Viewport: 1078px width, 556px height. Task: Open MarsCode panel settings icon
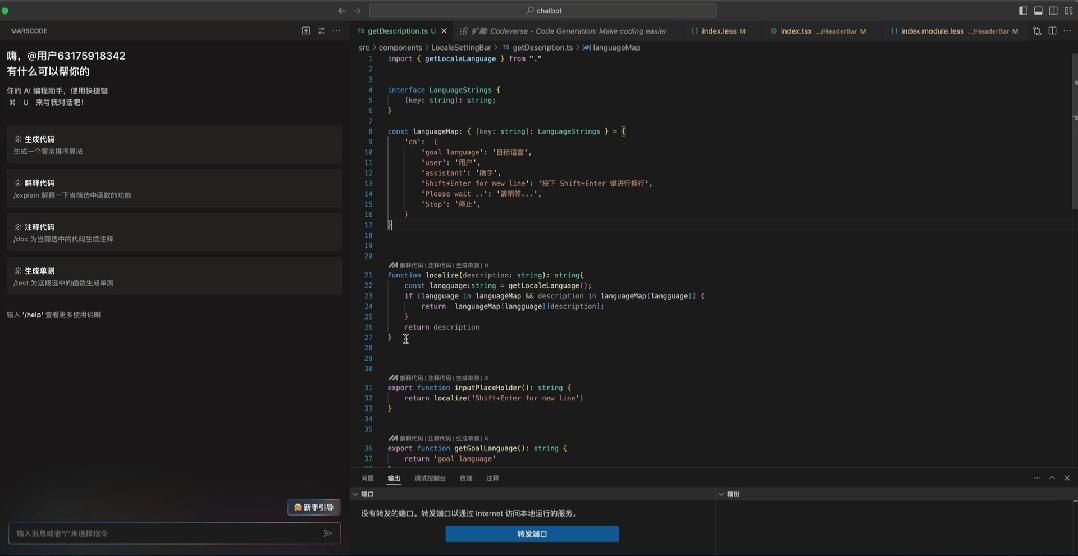pyautogui.click(x=321, y=31)
